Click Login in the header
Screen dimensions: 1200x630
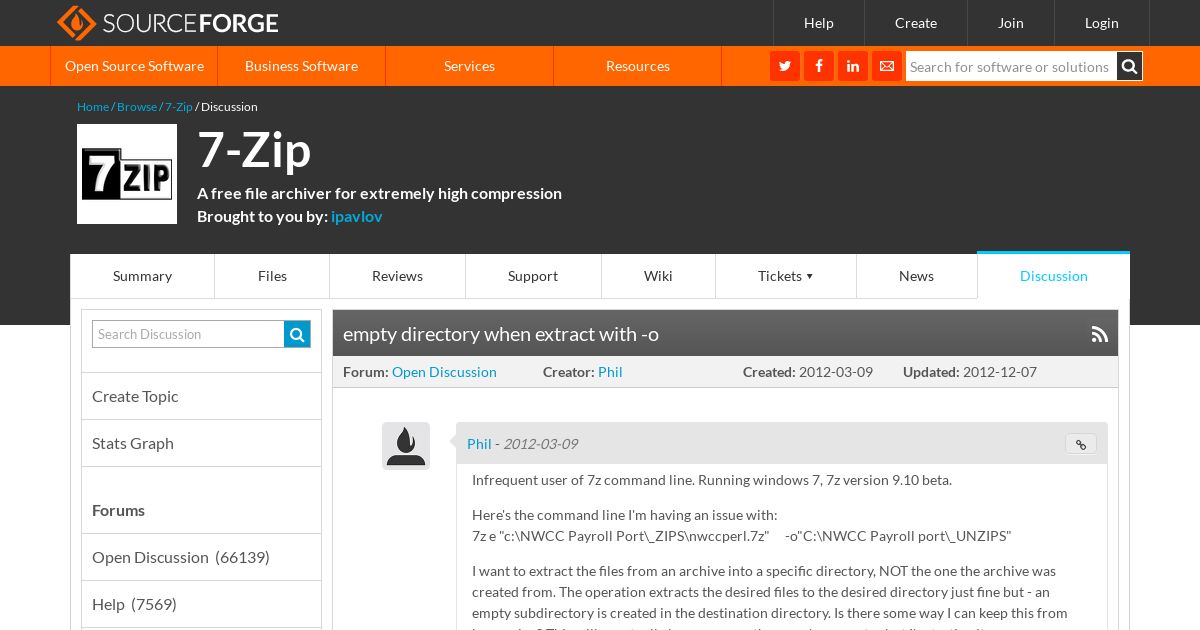click(x=1102, y=23)
